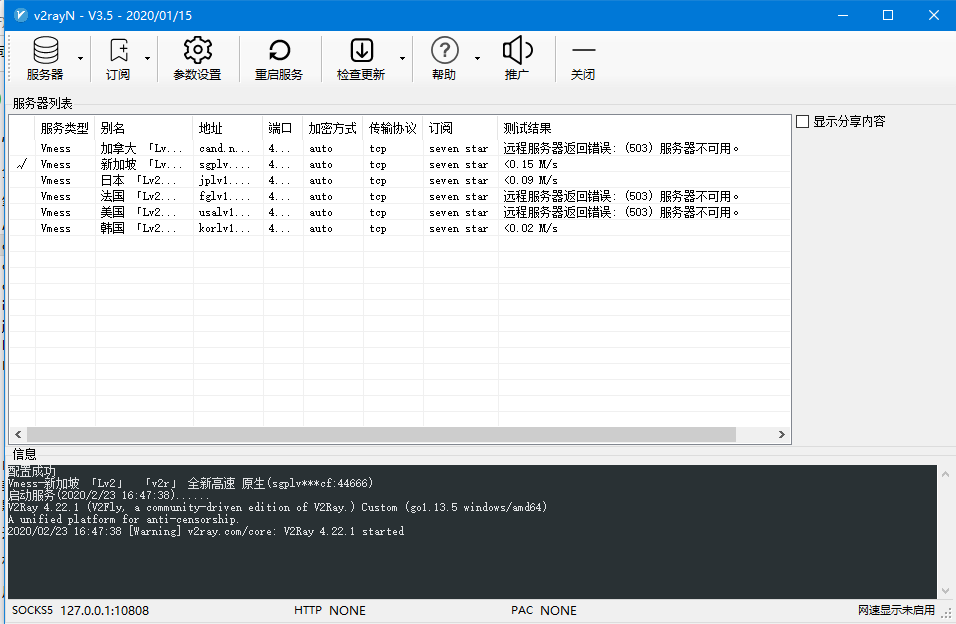Click the 关闭 toolbar button
Image resolution: width=956 pixels, height=624 pixels.
point(583,59)
